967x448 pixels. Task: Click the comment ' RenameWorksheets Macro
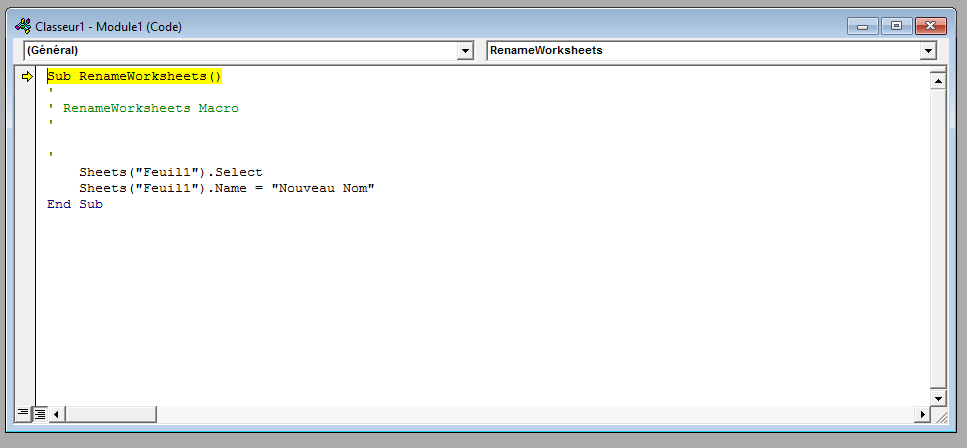point(143,109)
